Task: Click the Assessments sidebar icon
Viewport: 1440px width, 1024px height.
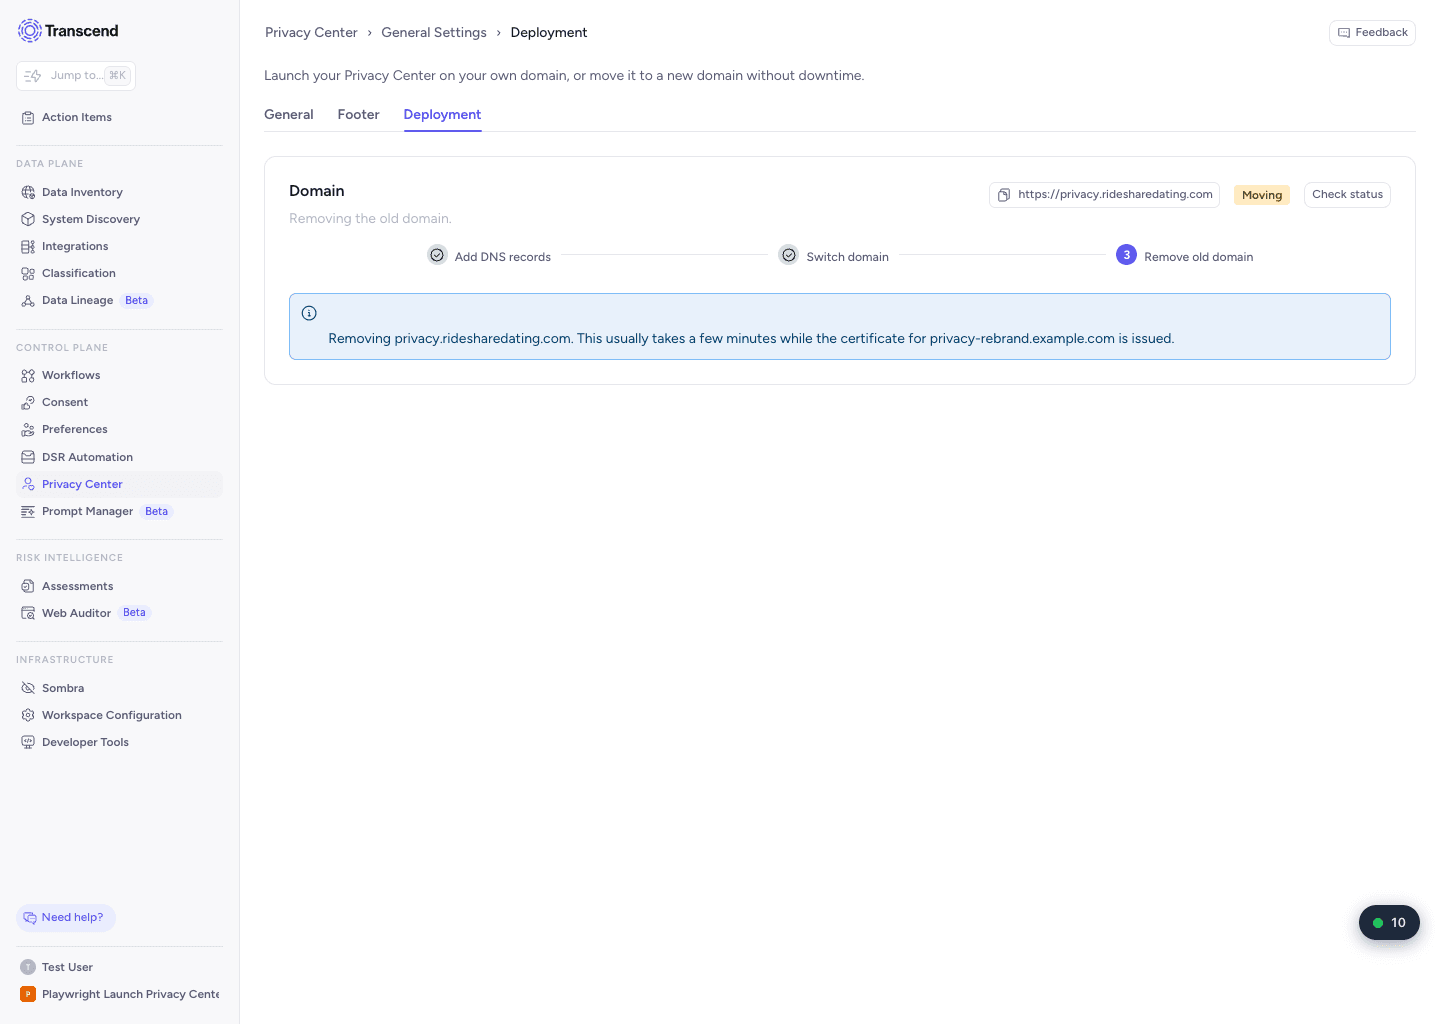Action: tap(28, 586)
